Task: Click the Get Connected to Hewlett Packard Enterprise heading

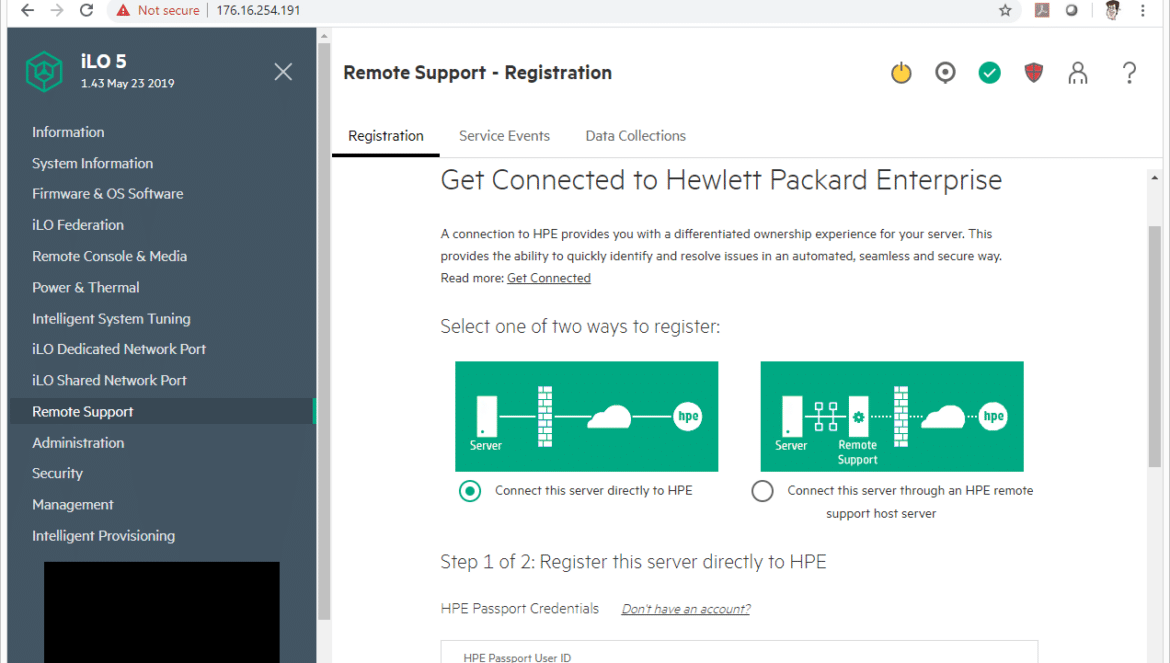Action: coord(721,180)
